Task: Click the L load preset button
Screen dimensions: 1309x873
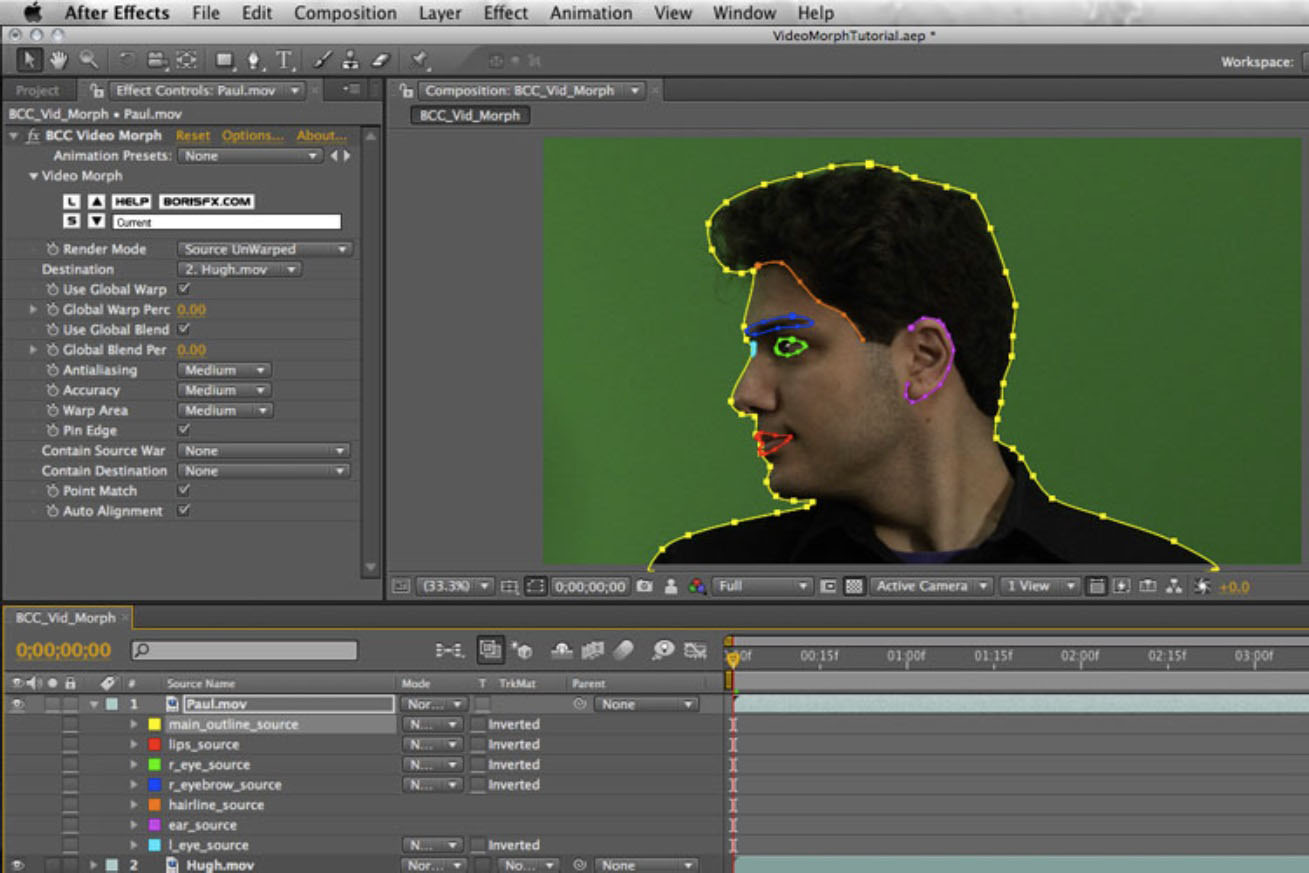Action: pos(71,202)
